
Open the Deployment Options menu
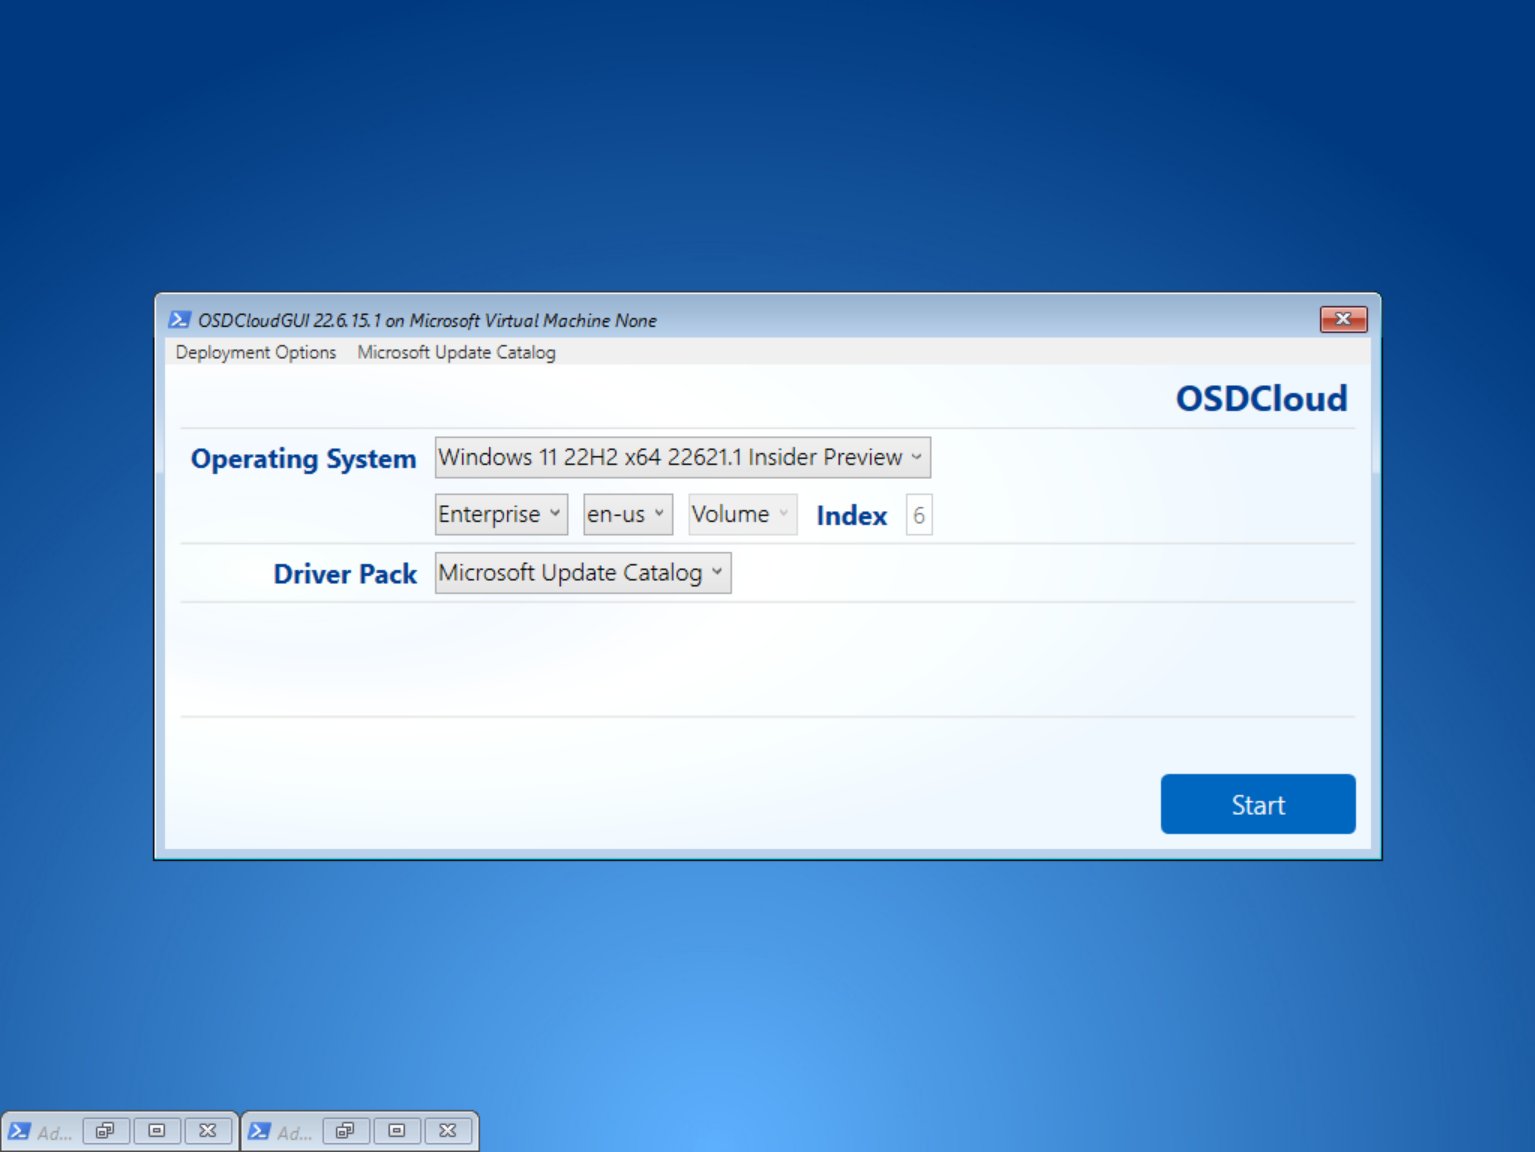point(255,352)
